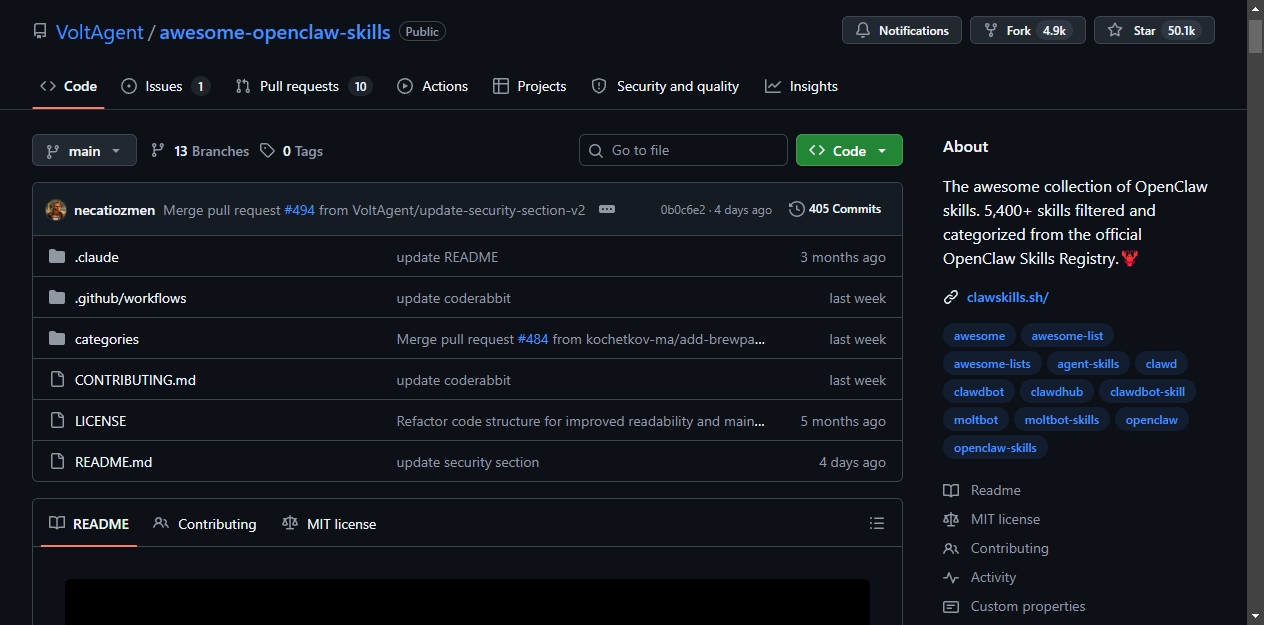
Task: Open the categories folder name
Action: (107, 339)
